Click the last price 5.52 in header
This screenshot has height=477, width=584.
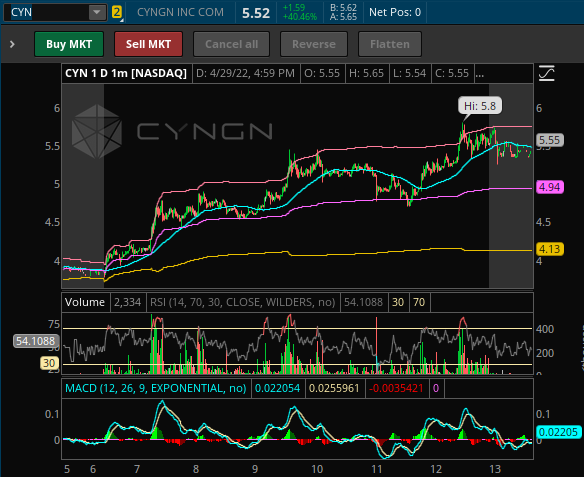pyautogui.click(x=256, y=13)
